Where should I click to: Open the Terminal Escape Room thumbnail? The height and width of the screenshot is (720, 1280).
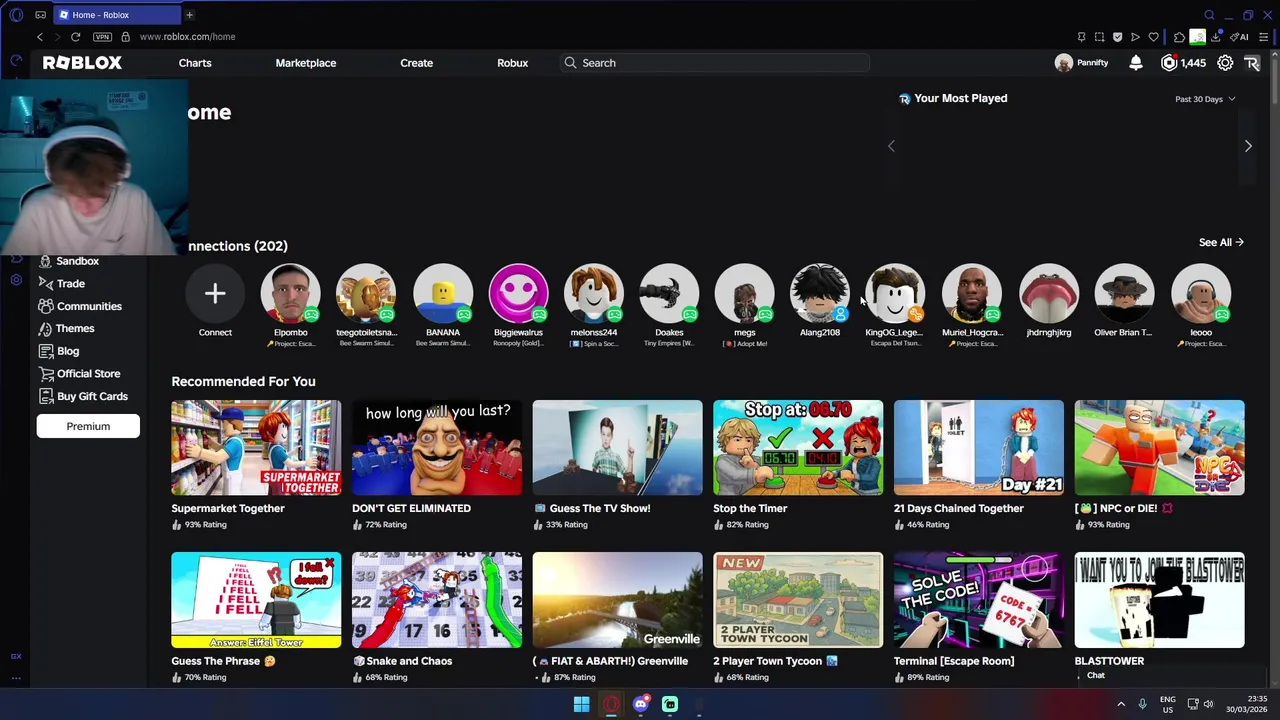pyautogui.click(x=979, y=600)
